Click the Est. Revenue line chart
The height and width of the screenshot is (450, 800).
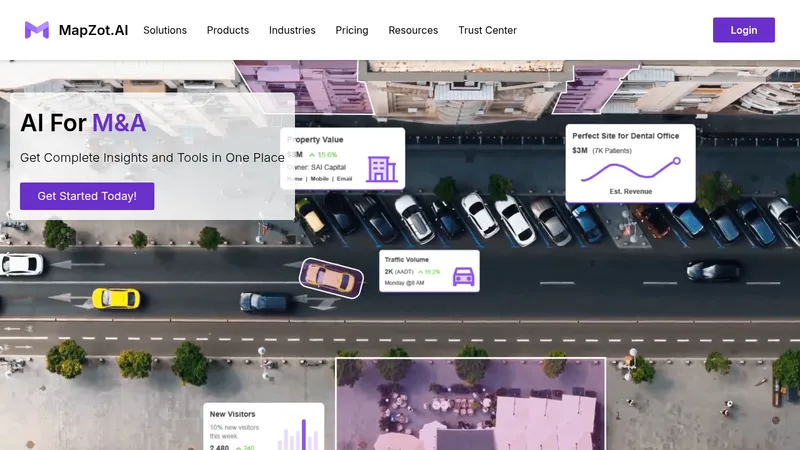[631, 170]
